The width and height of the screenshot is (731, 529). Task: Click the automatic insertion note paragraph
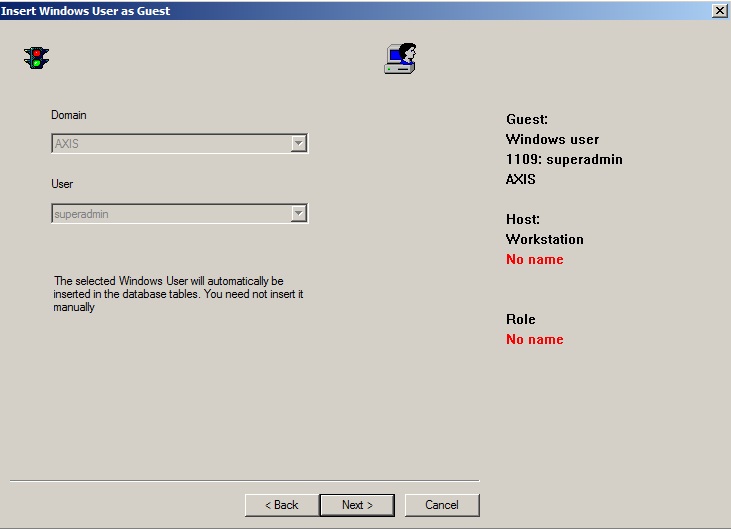pos(178,294)
